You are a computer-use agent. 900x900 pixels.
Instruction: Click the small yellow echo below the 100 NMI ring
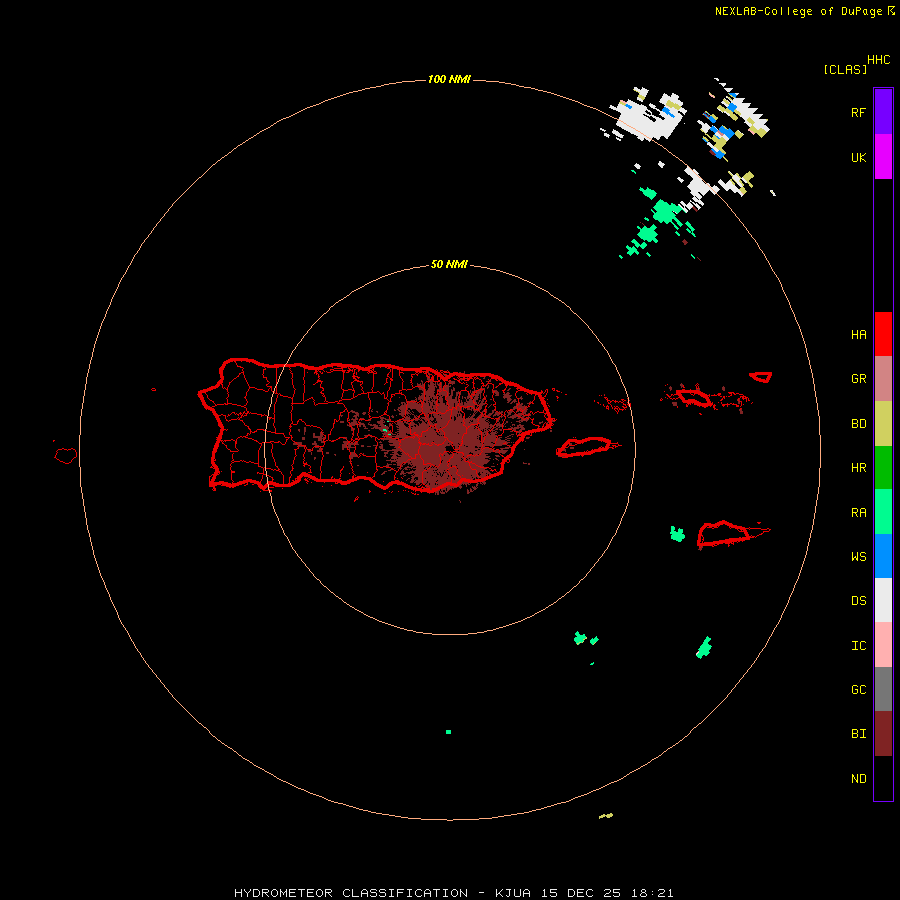point(606,816)
